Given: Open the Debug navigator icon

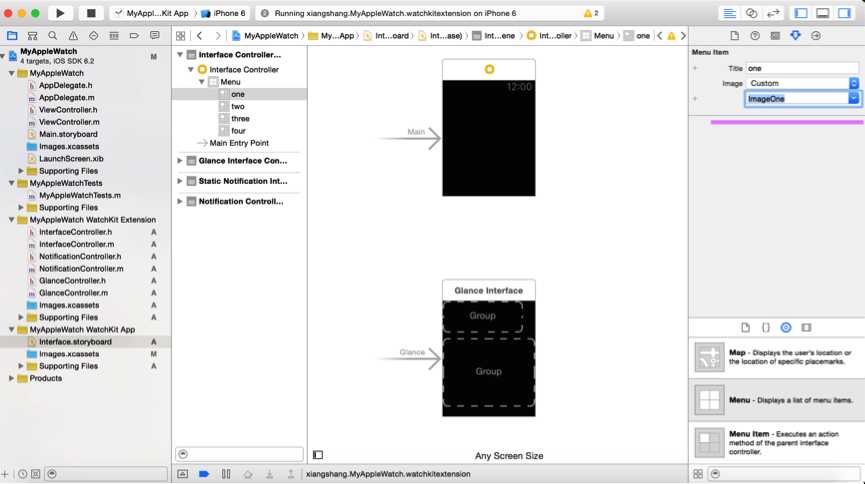Looking at the screenshot, I should click(114, 36).
